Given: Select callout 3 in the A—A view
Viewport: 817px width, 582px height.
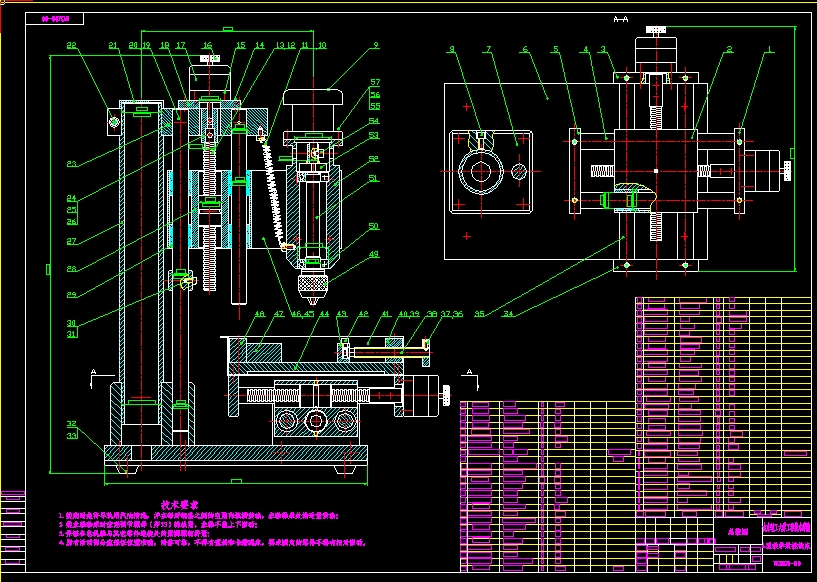Looking at the screenshot, I should (603, 49).
